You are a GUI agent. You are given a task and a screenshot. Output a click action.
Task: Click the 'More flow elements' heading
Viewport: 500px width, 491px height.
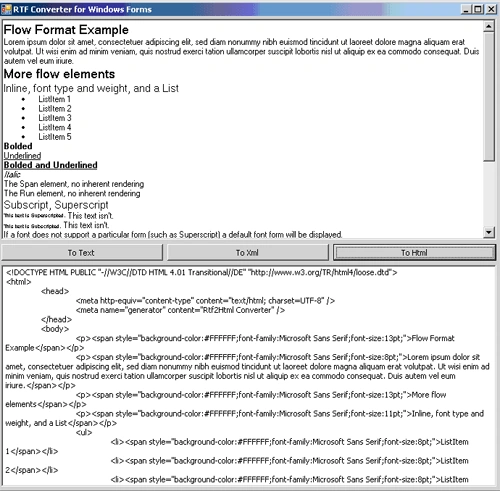click(59, 74)
